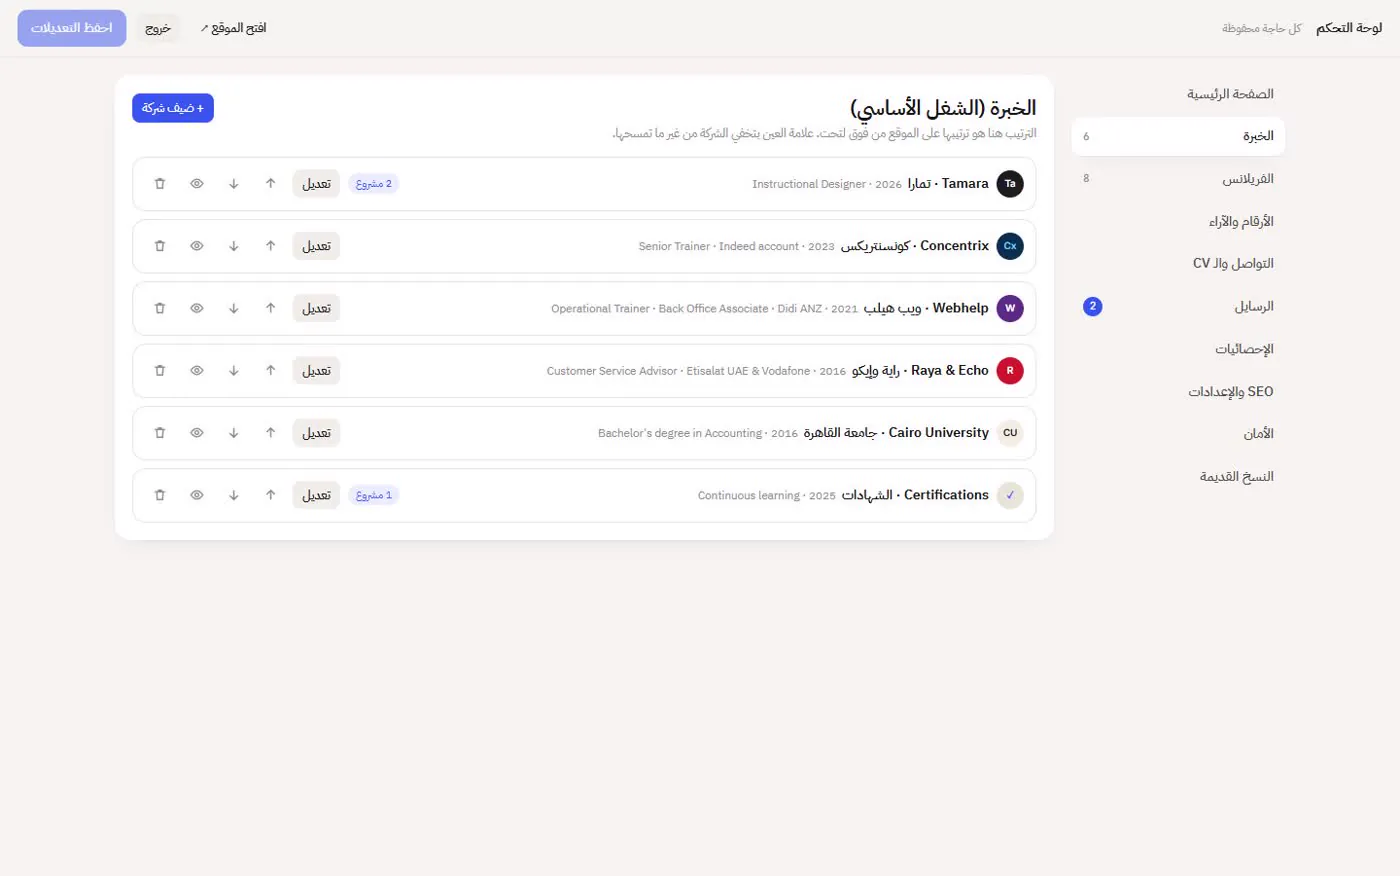The width and height of the screenshot is (1400, 876).
Task: Open the الرسايل sidebar section
Action: pos(1178,306)
